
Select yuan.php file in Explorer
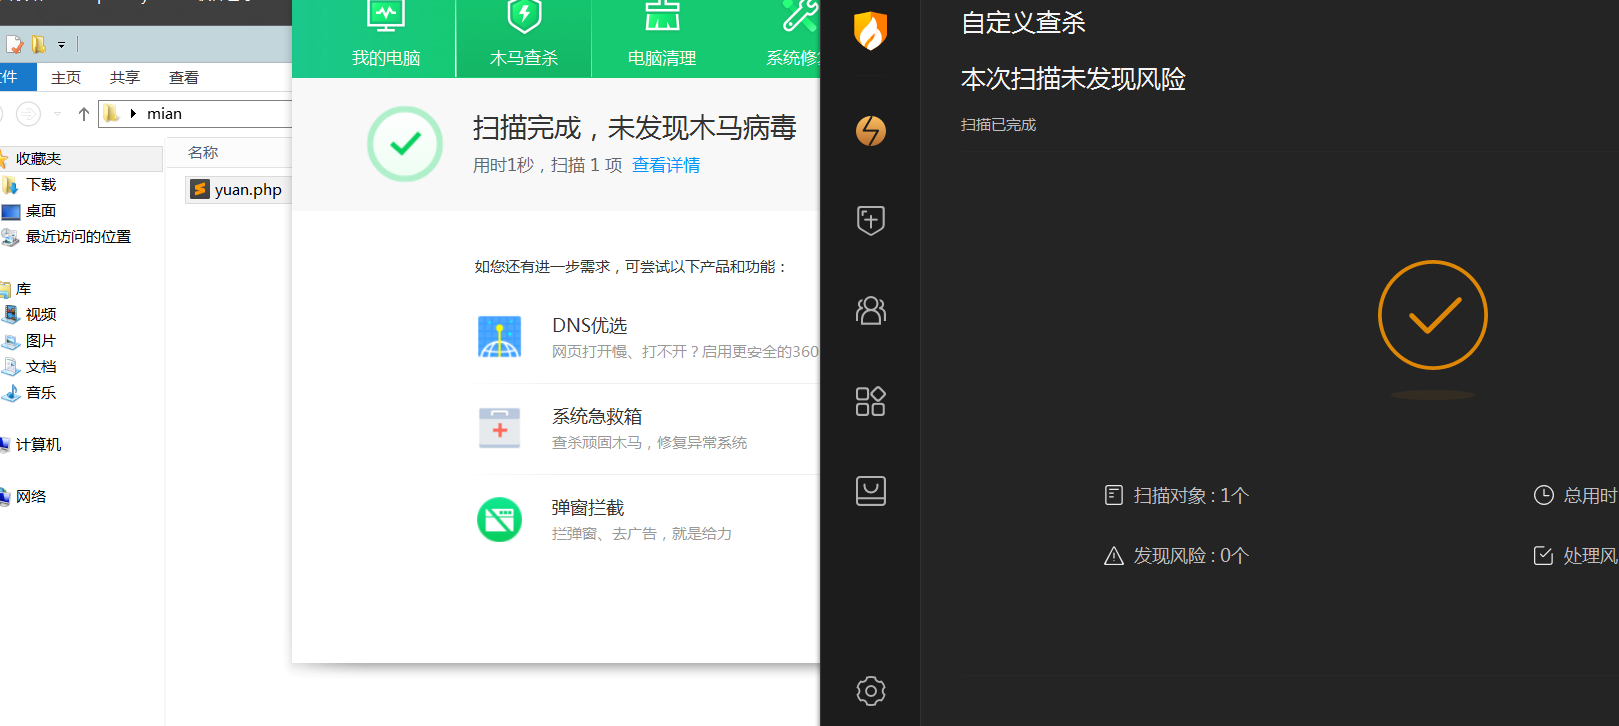tap(237, 190)
